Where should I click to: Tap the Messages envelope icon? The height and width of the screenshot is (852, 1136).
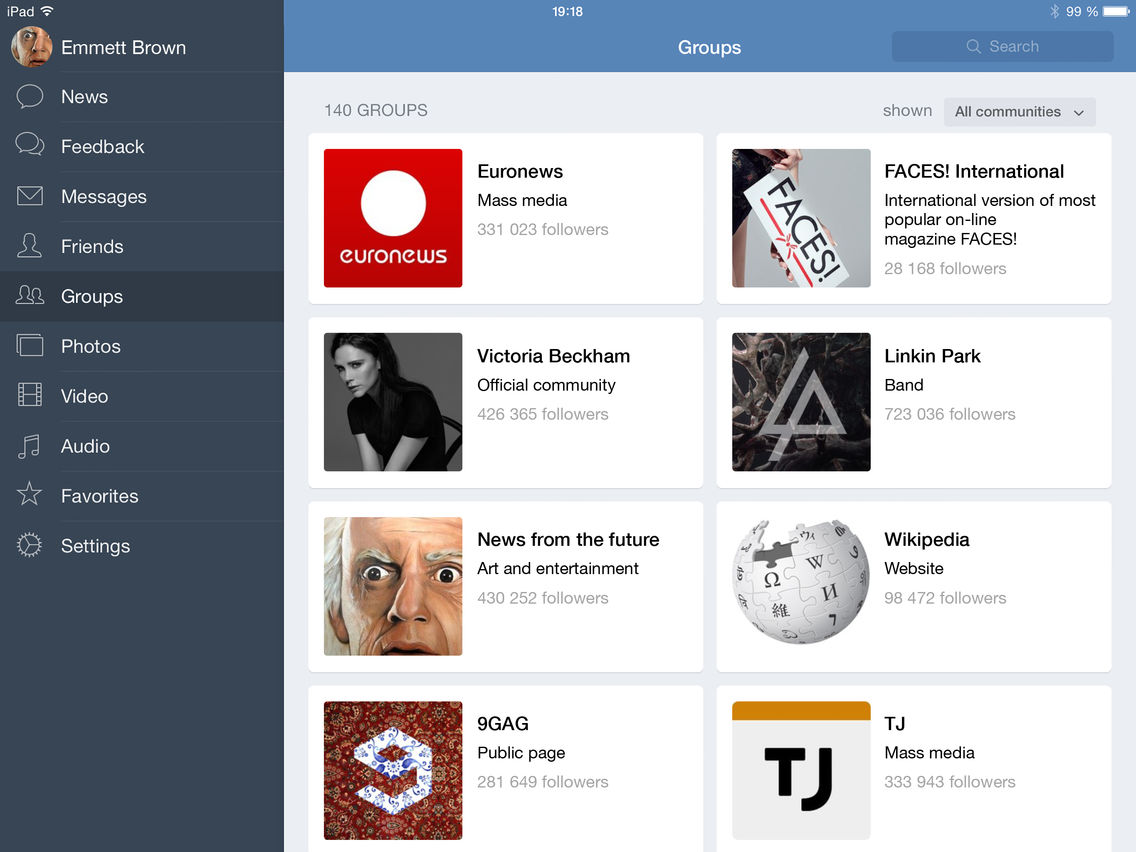point(30,196)
